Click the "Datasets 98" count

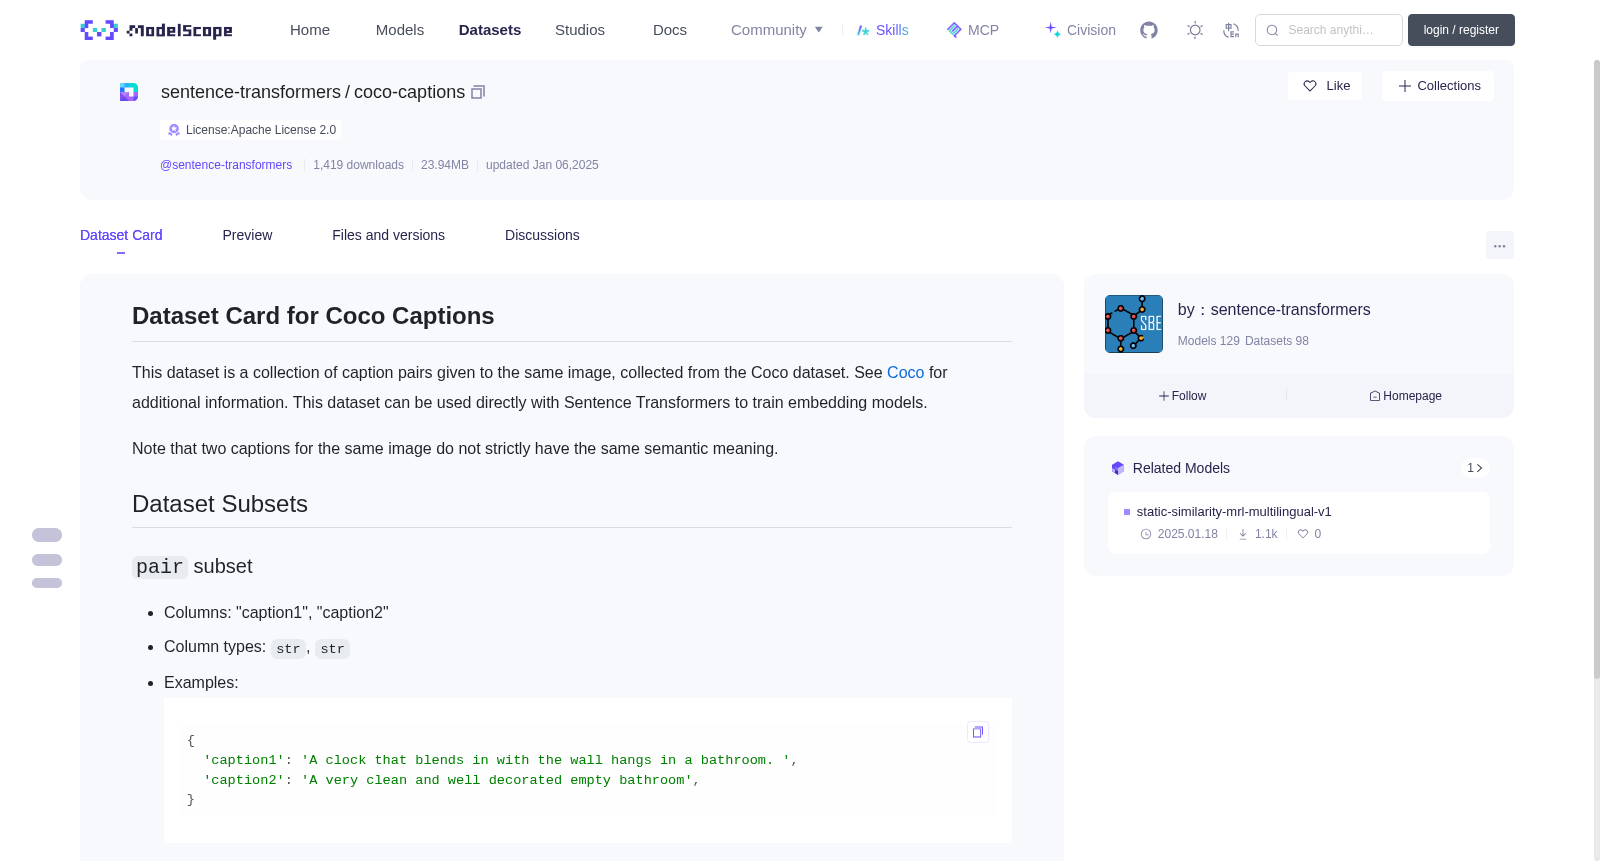click(x=1277, y=341)
